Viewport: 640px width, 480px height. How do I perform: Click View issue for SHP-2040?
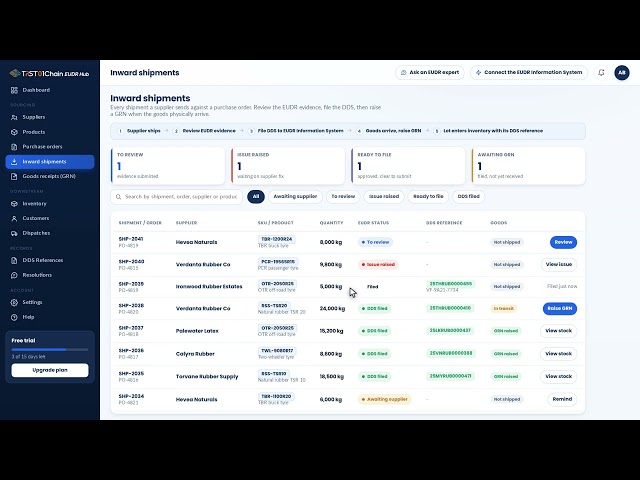[559, 264]
